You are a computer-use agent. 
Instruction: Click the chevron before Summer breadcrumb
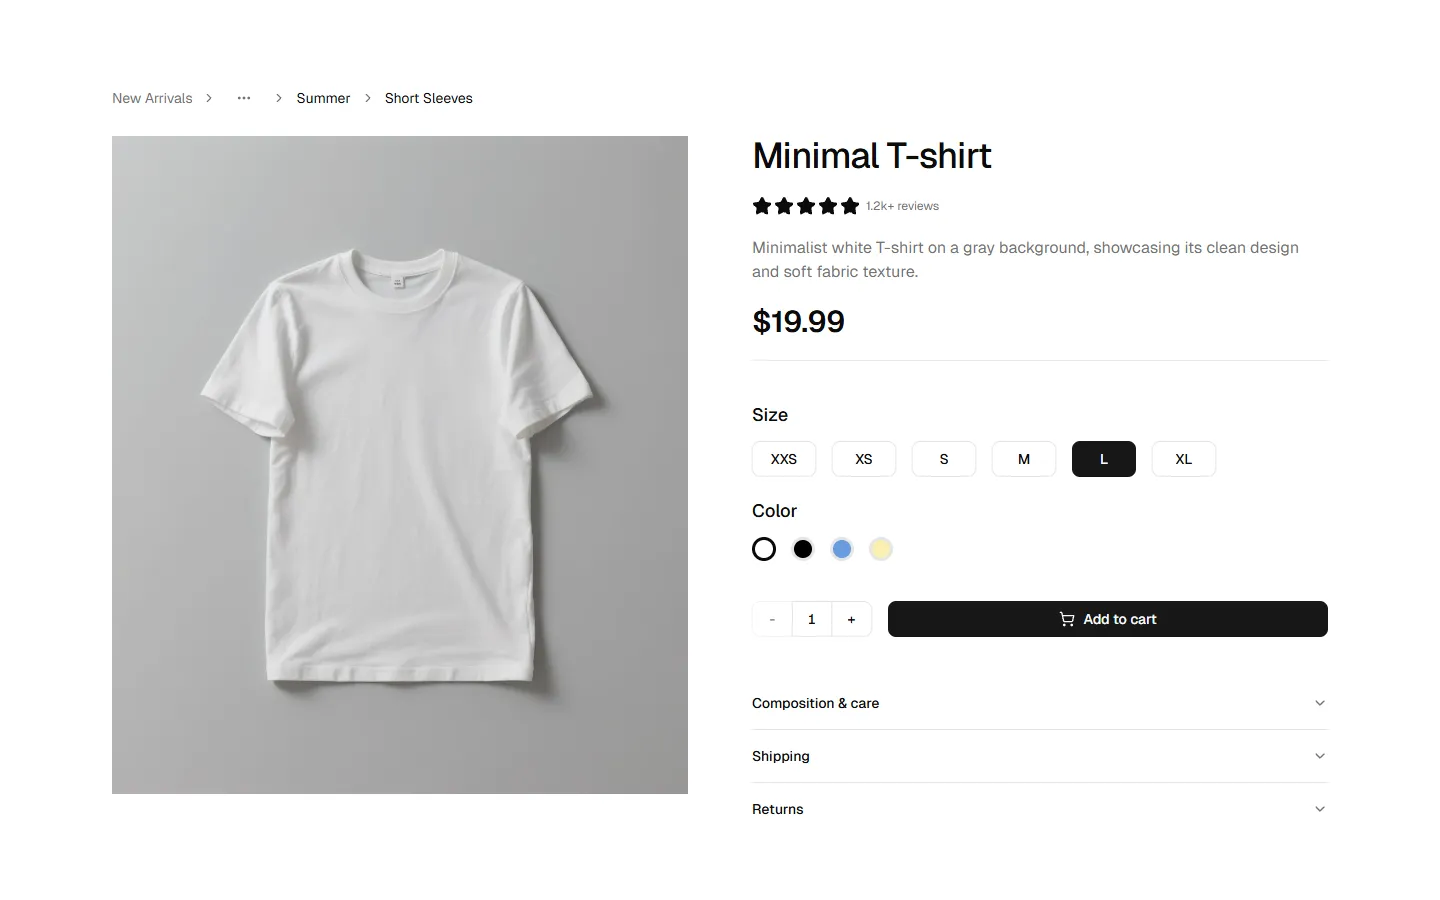click(277, 98)
